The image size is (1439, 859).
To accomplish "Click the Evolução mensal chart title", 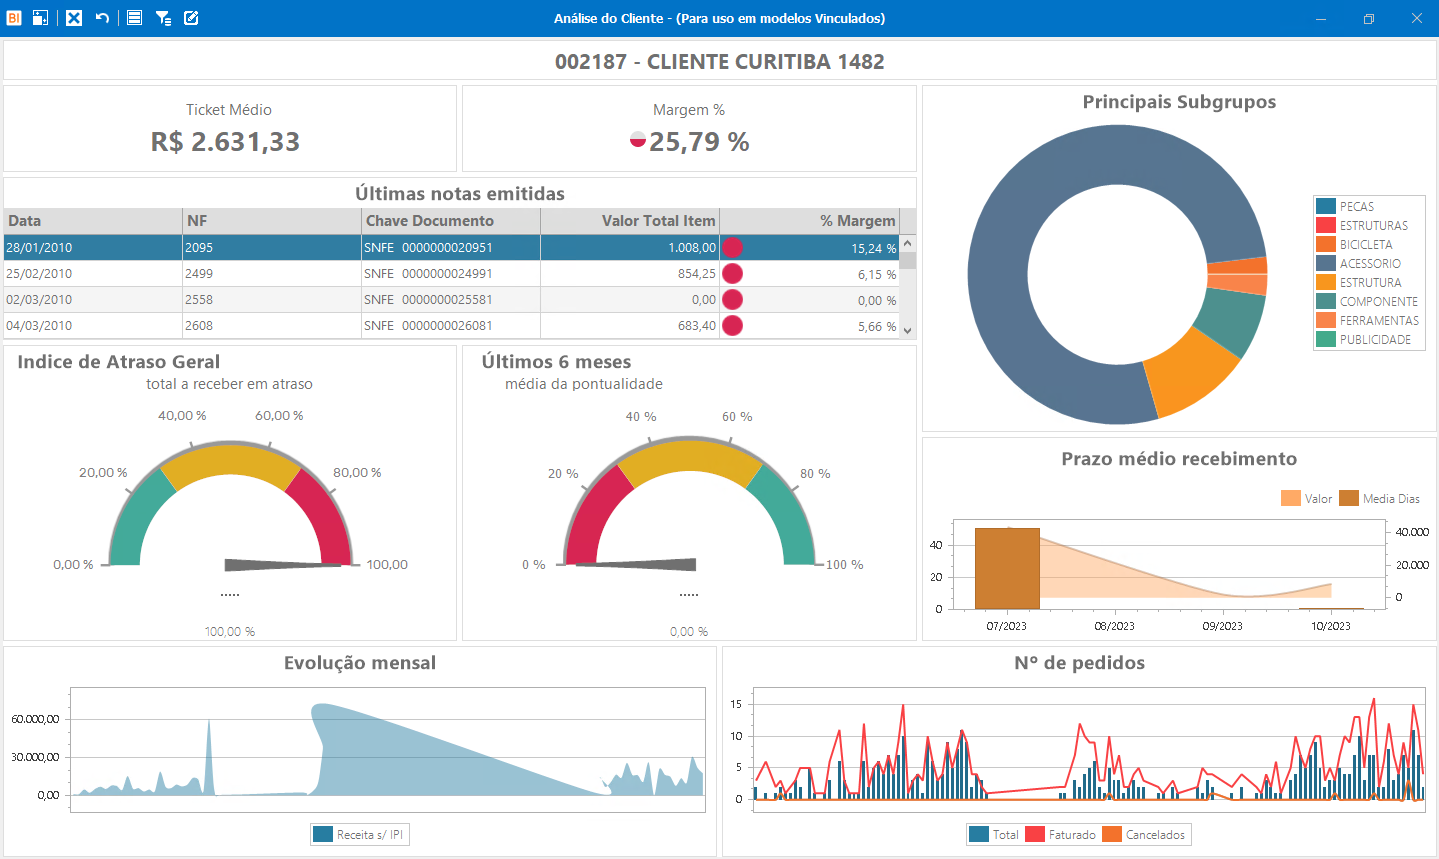I will coord(360,663).
